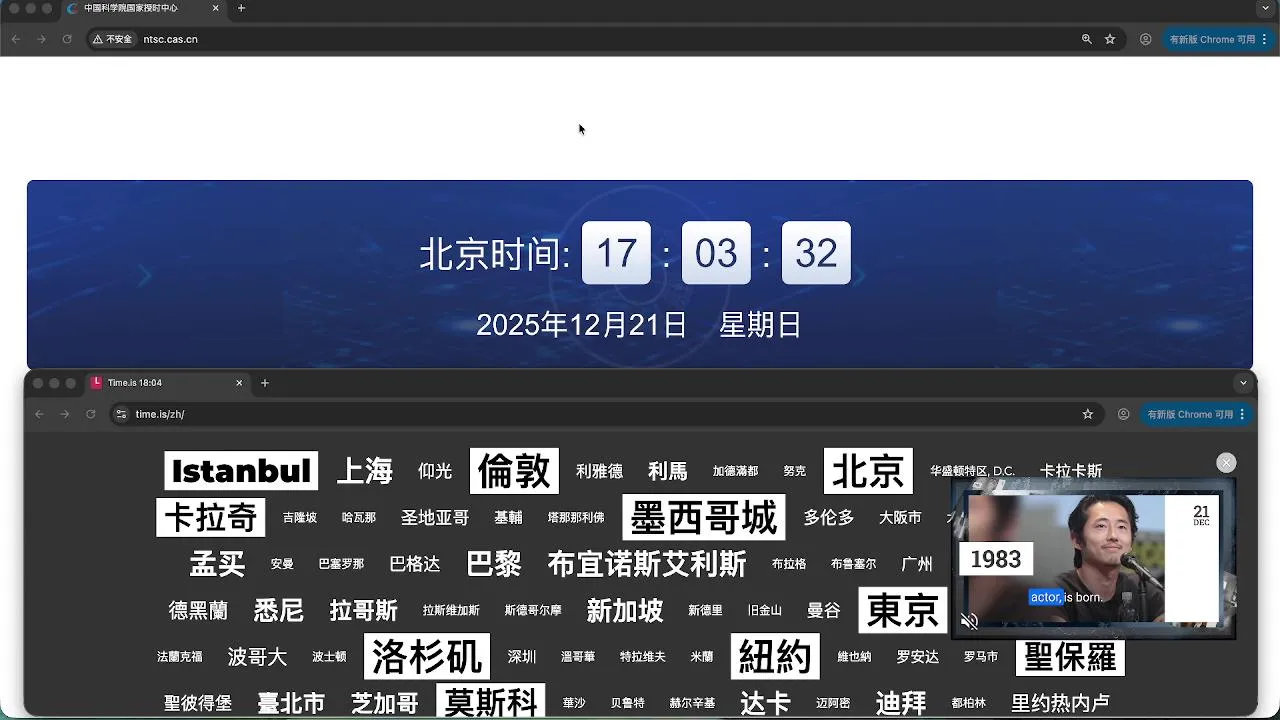This screenshot has width=1280, height=720.
Task: Open the 圣地亚哥 city link
Action: point(435,518)
